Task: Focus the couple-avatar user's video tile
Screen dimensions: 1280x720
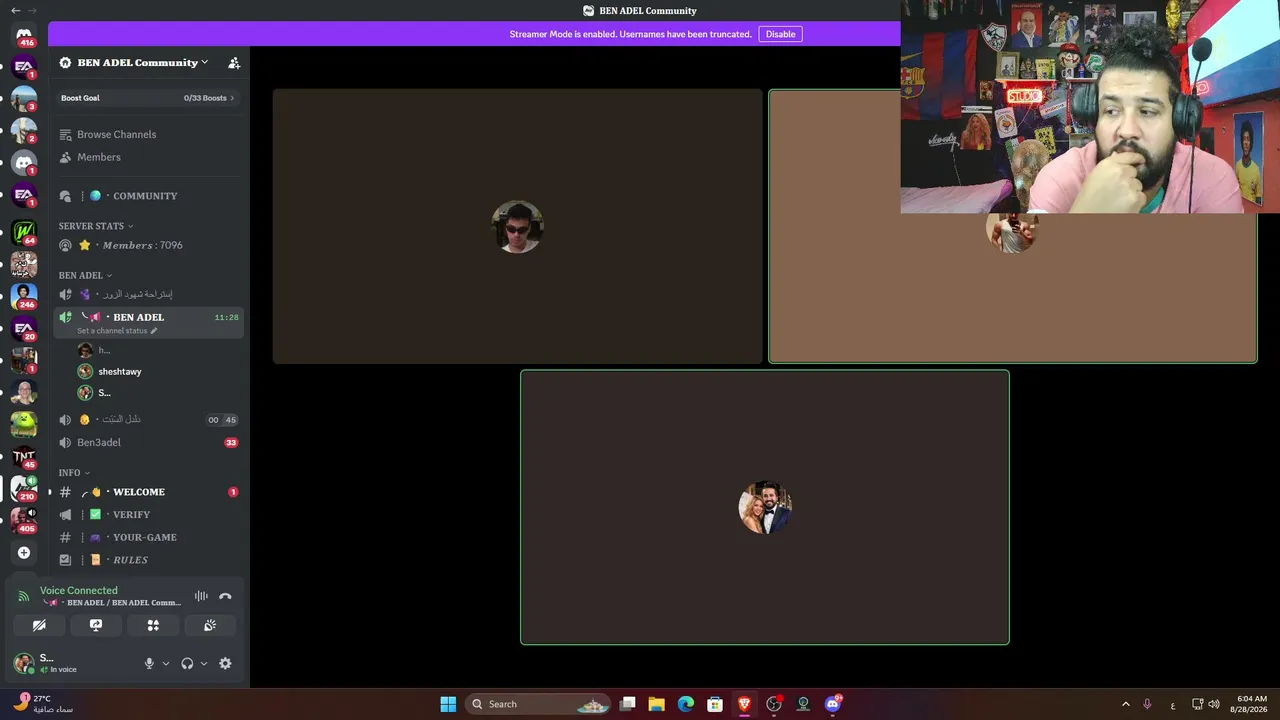Action: (765, 507)
